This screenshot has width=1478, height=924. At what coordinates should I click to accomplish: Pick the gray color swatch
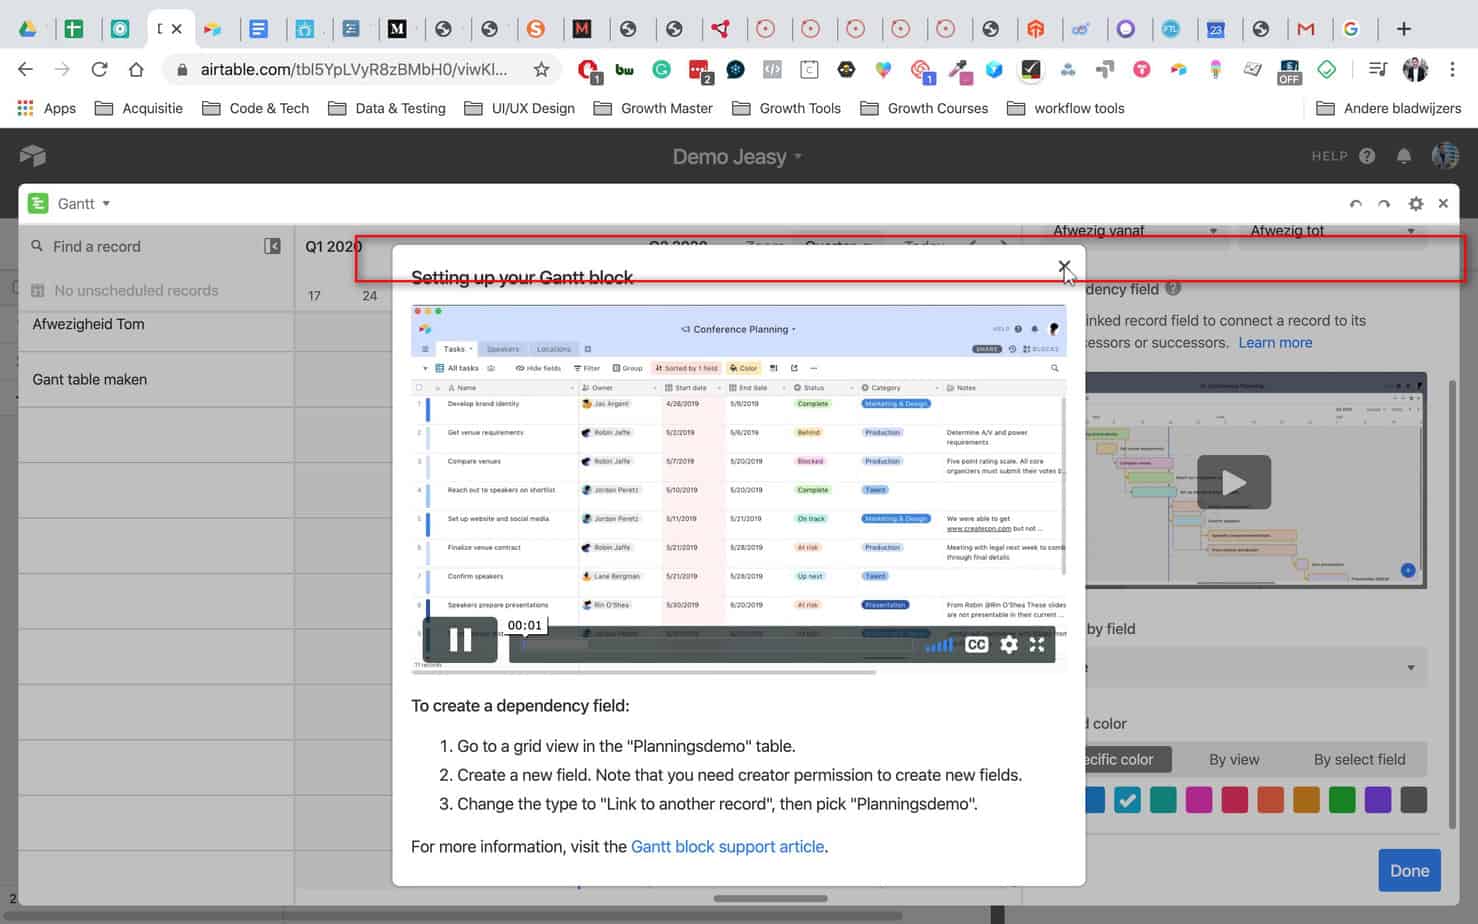point(1414,800)
